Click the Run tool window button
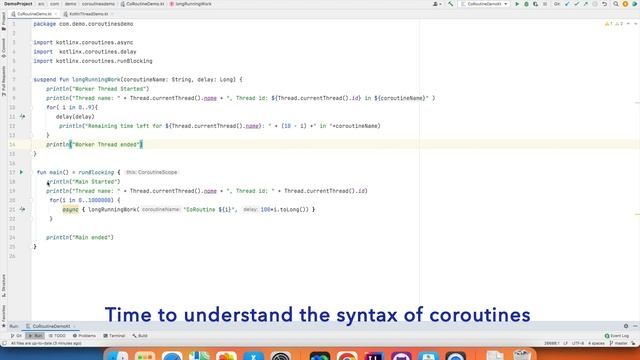This screenshot has height=360, width=640. click(x=35, y=336)
